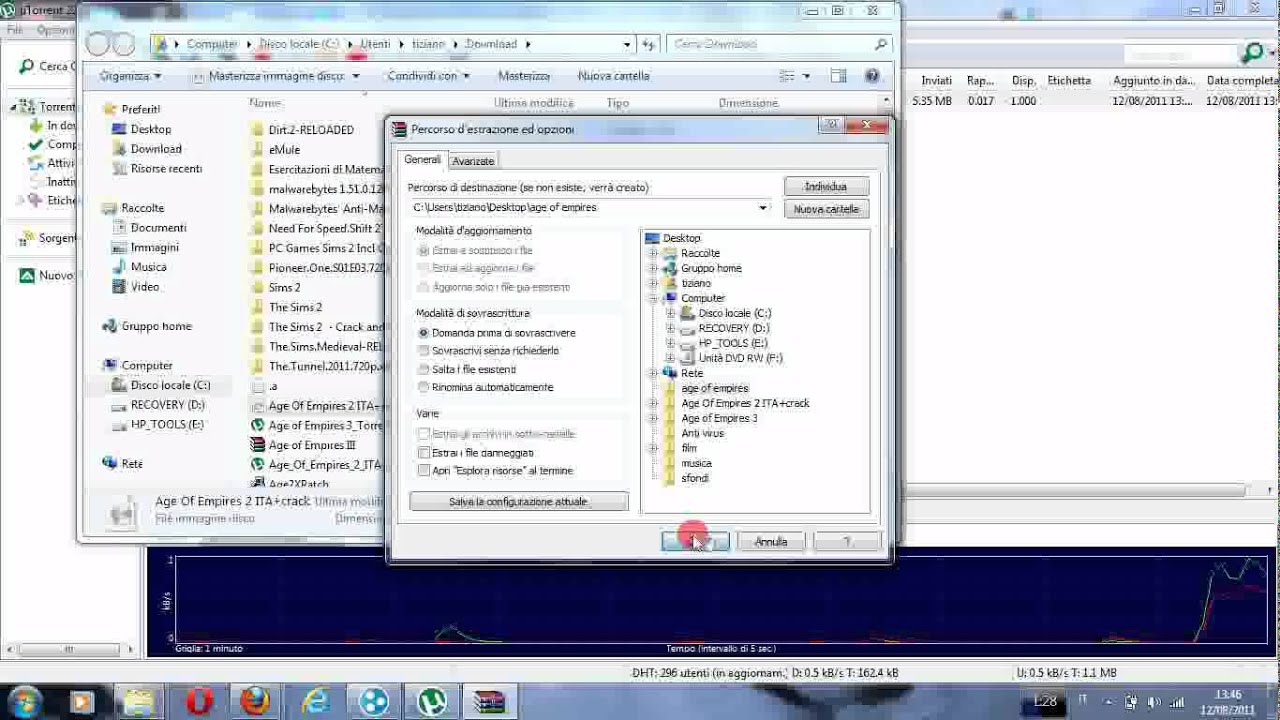Open Documenti library in Explorer sidebar

158,228
